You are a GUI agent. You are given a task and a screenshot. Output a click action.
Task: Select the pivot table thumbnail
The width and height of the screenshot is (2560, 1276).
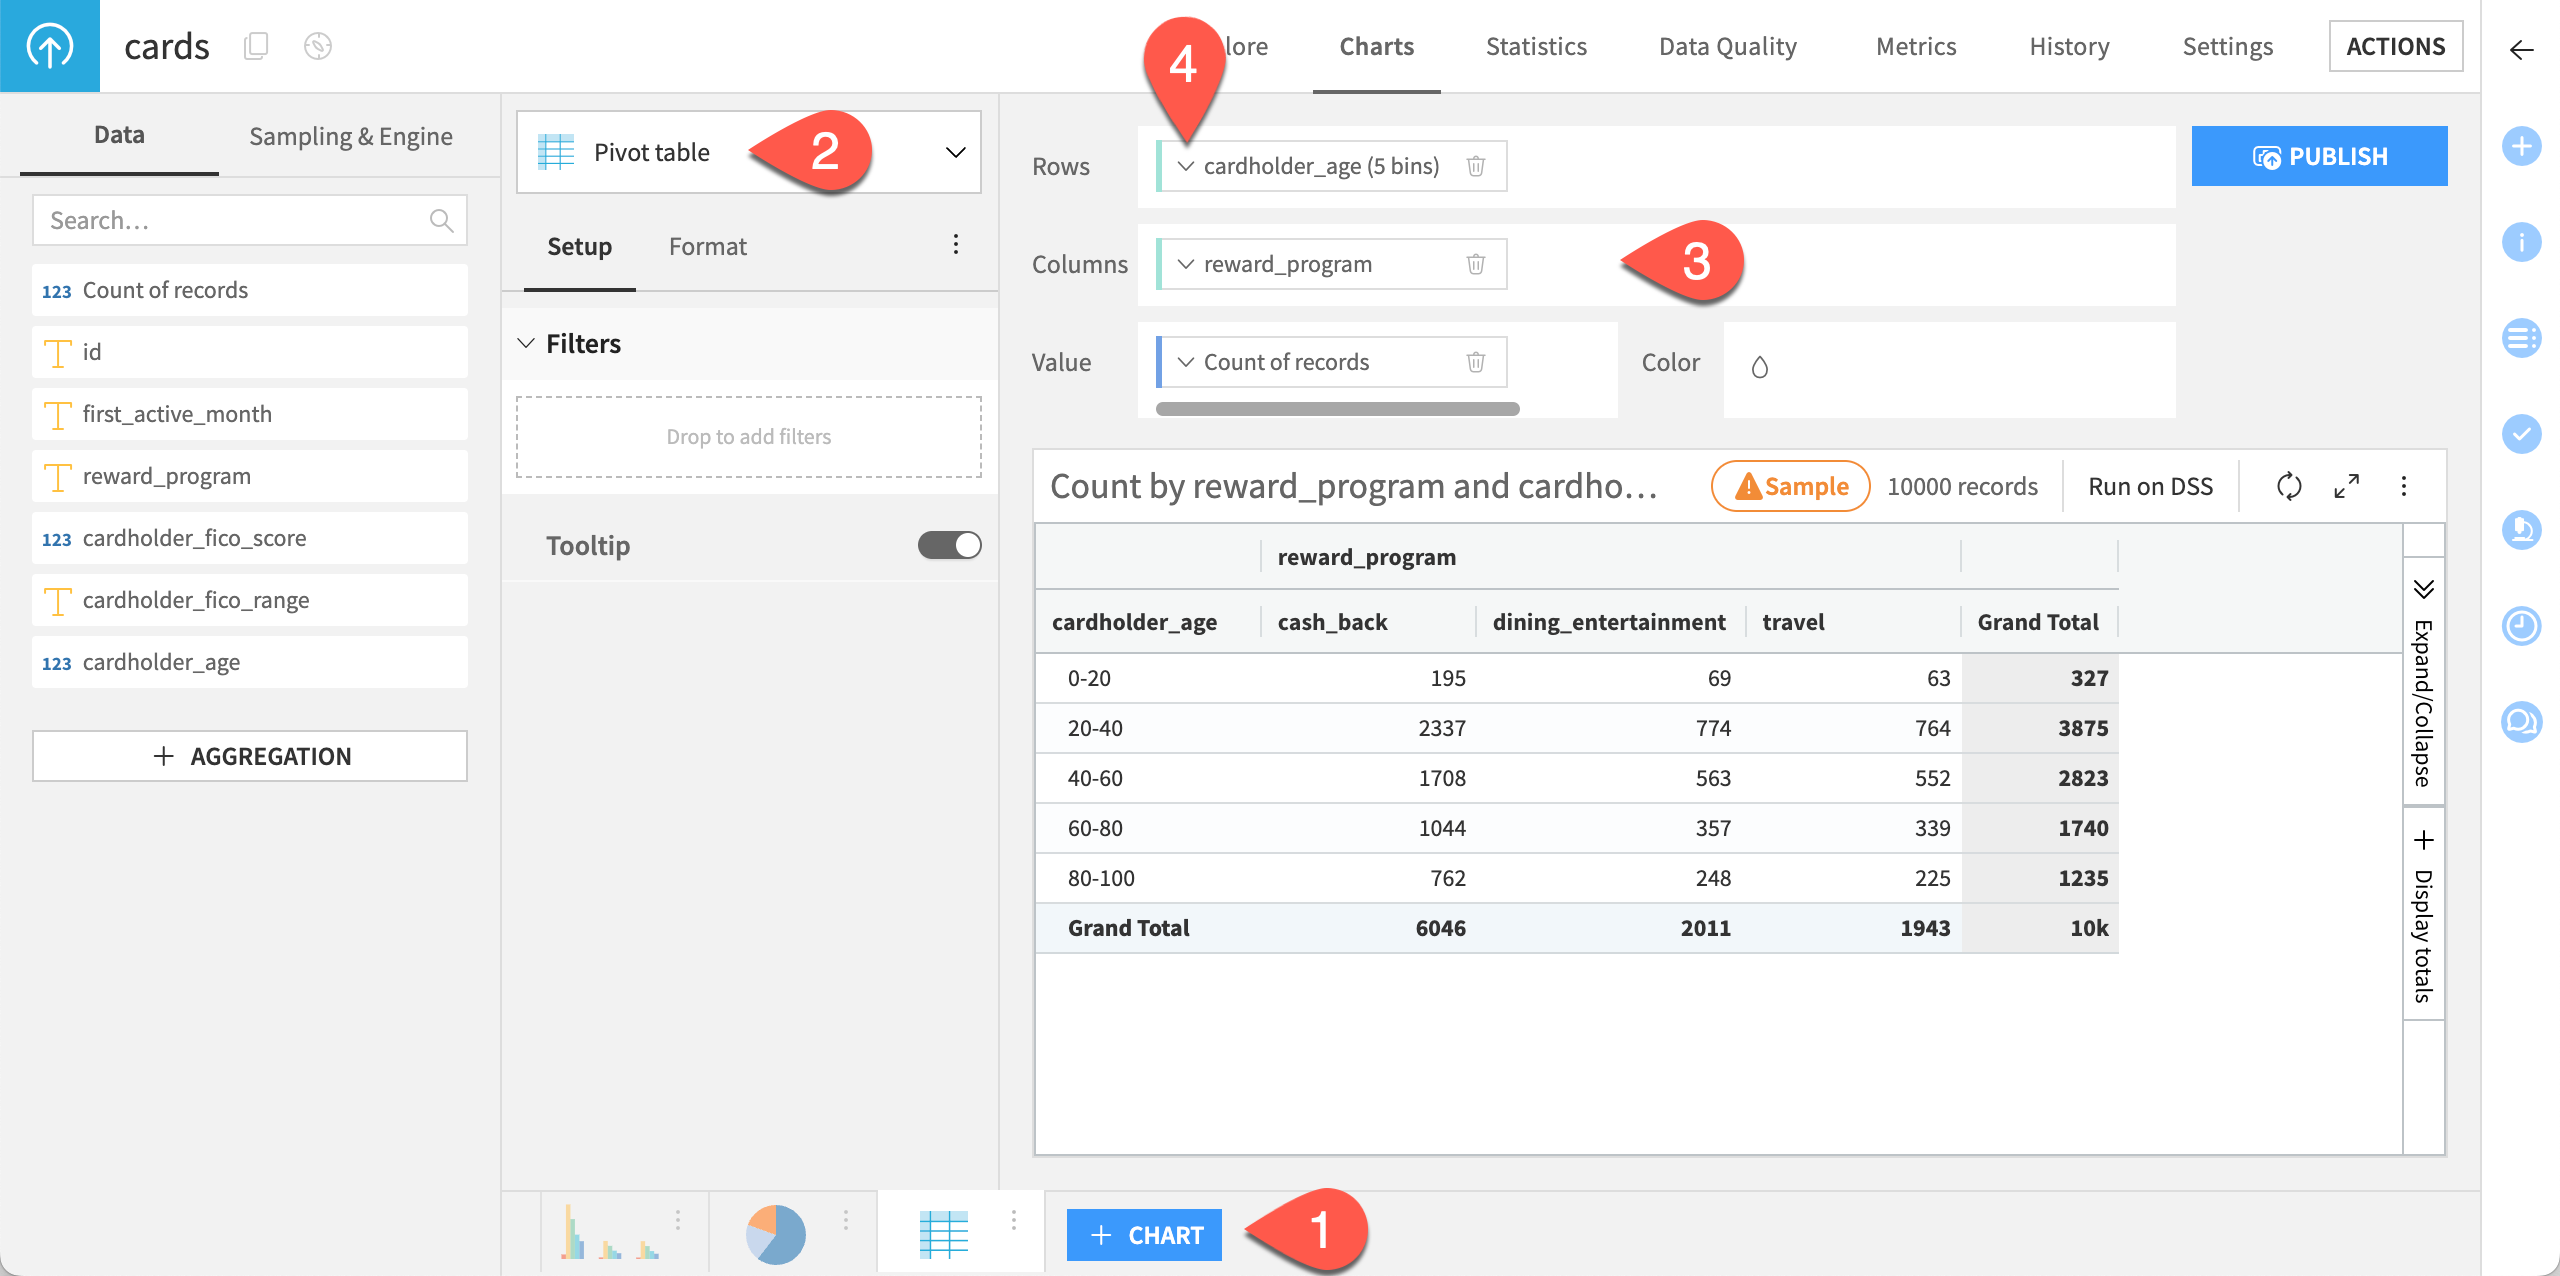point(944,1235)
